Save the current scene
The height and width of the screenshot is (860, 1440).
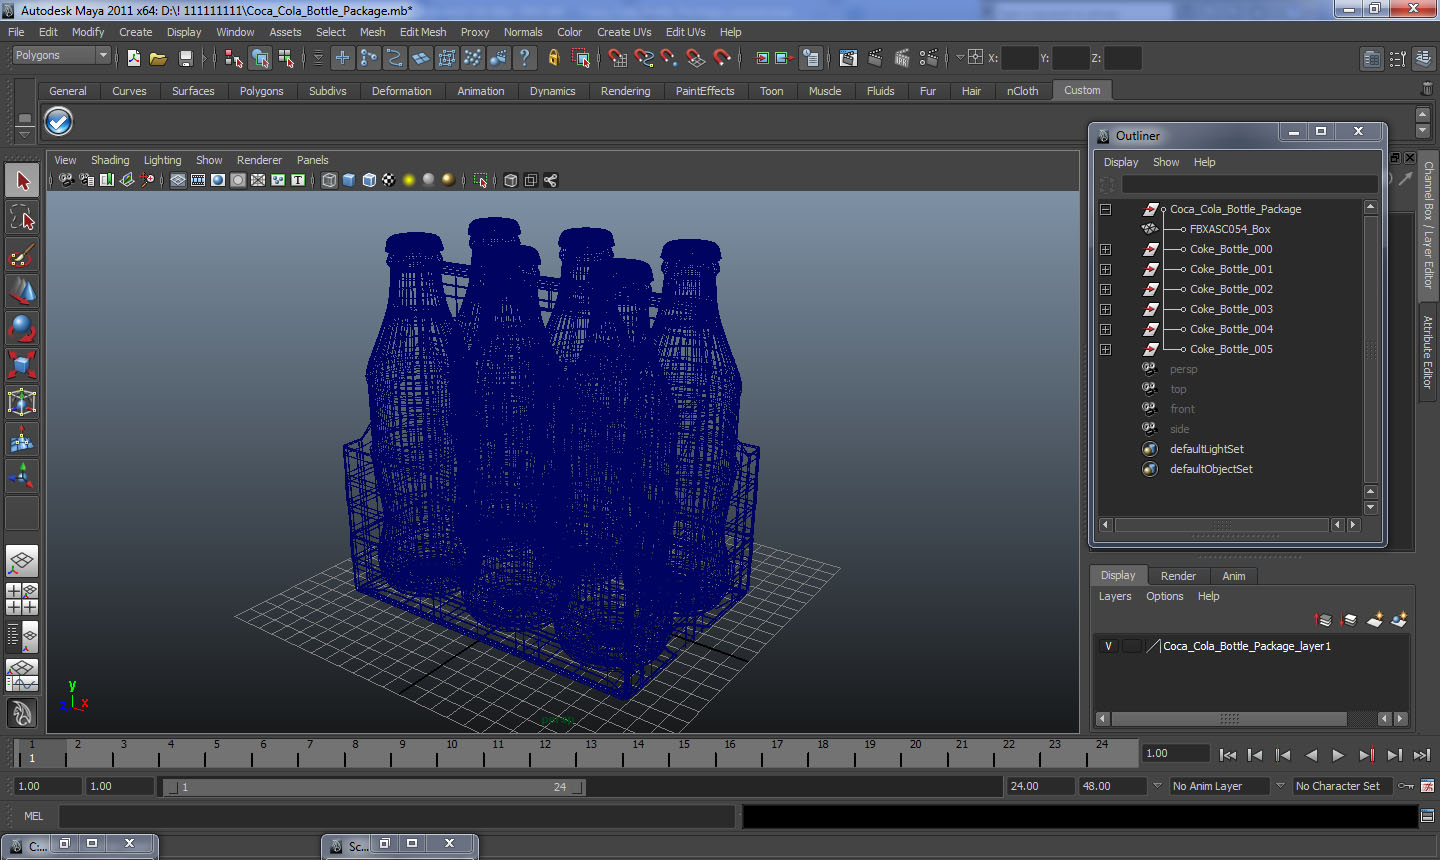(185, 58)
